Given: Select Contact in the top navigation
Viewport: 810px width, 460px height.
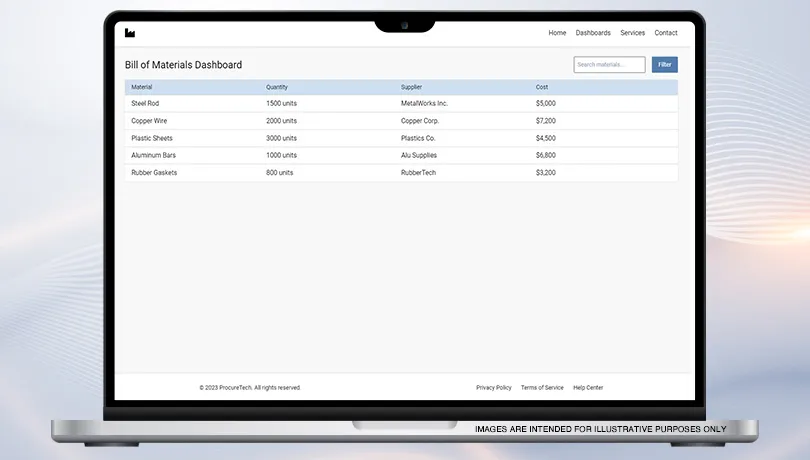Looking at the screenshot, I should 666,33.
